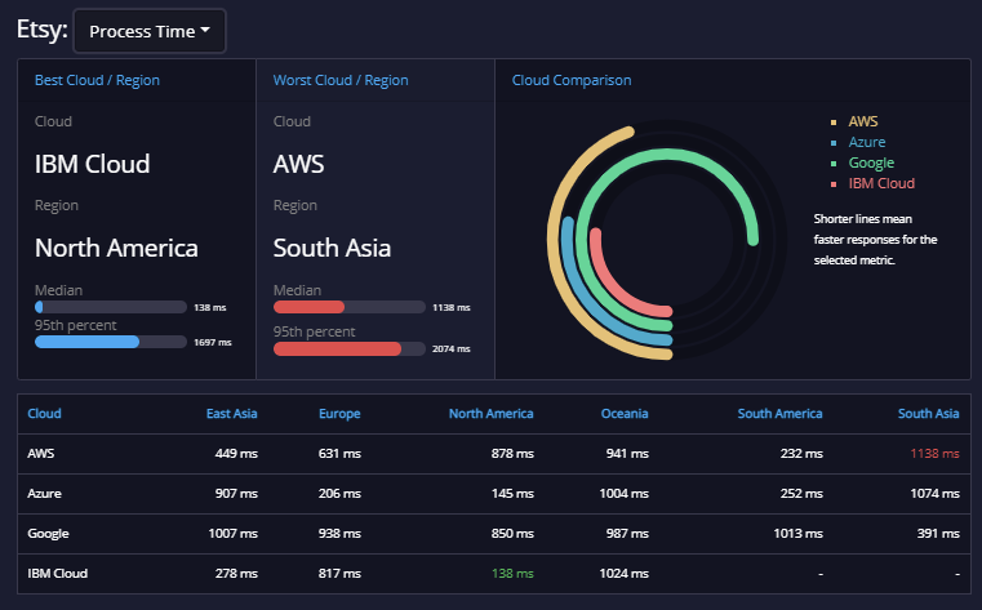
Task: Open the Process Time metric dropdown
Action: tap(149, 31)
